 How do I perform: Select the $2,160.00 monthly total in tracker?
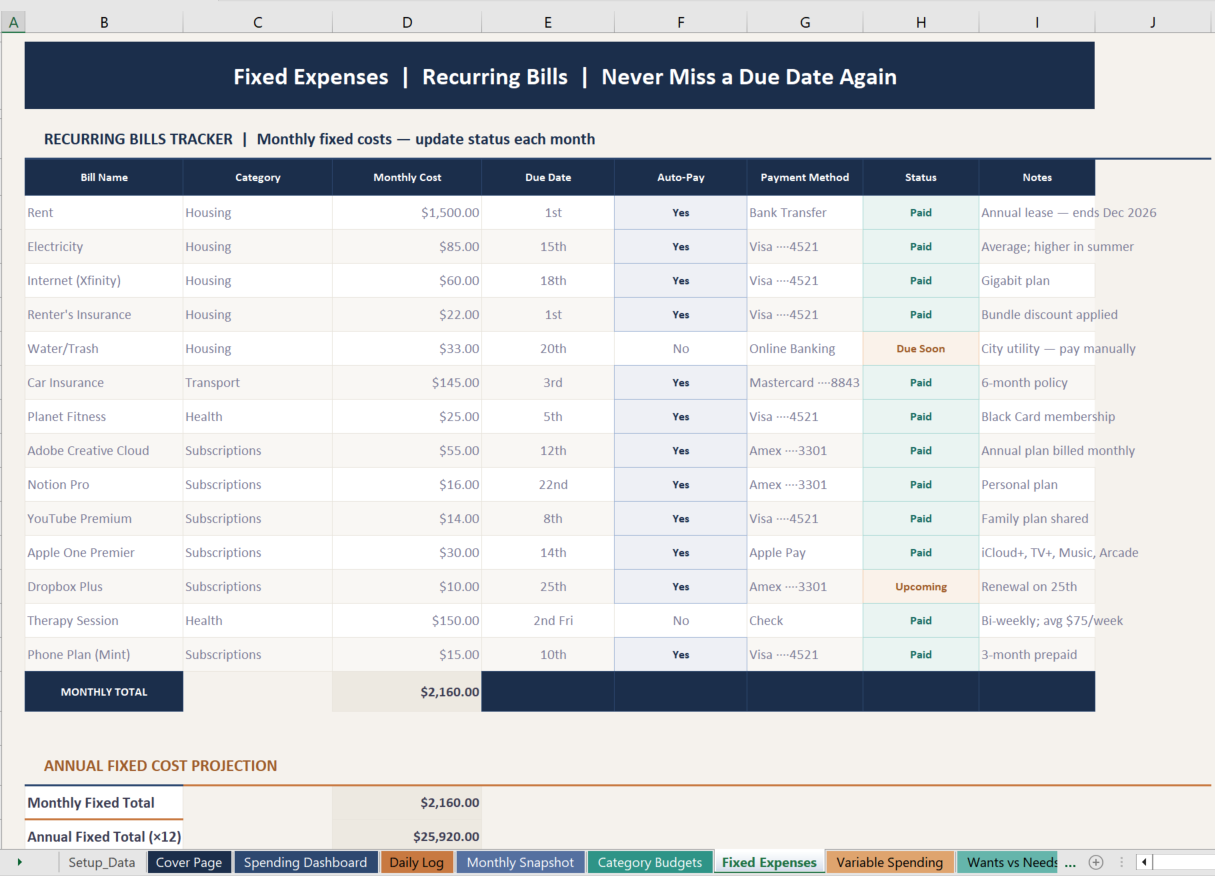click(x=407, y=692)
